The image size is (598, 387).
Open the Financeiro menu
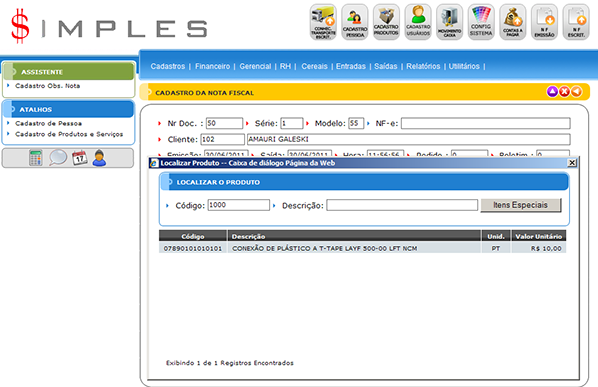(212, 66)
